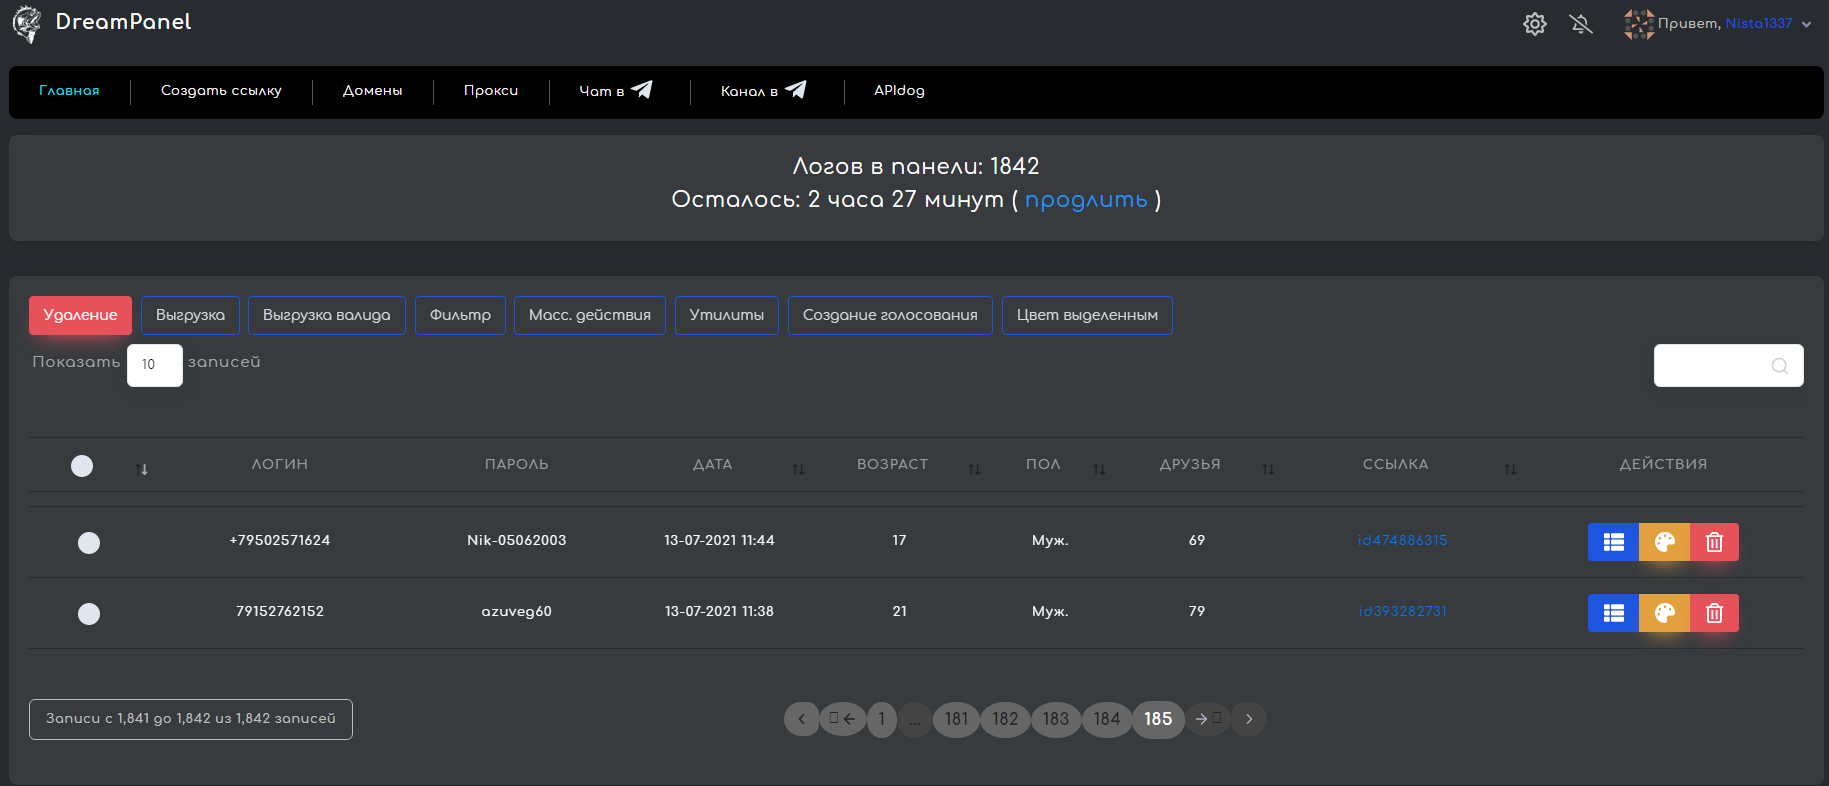
Task: Open the records-per-page dropdown showing 10
Action: [154, 365]
